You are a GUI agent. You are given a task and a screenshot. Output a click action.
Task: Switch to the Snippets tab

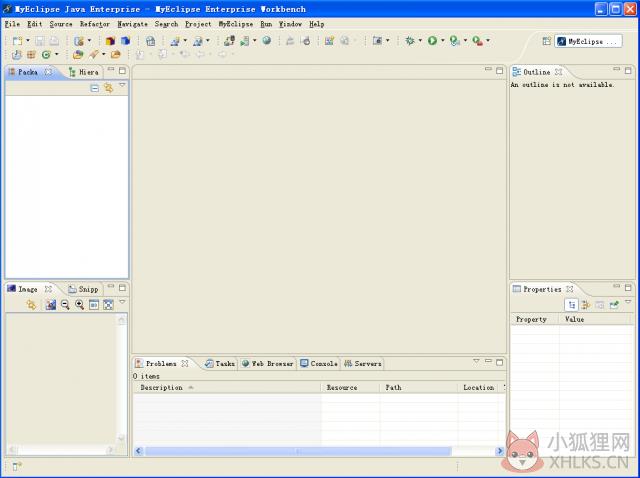coord(84,289)
